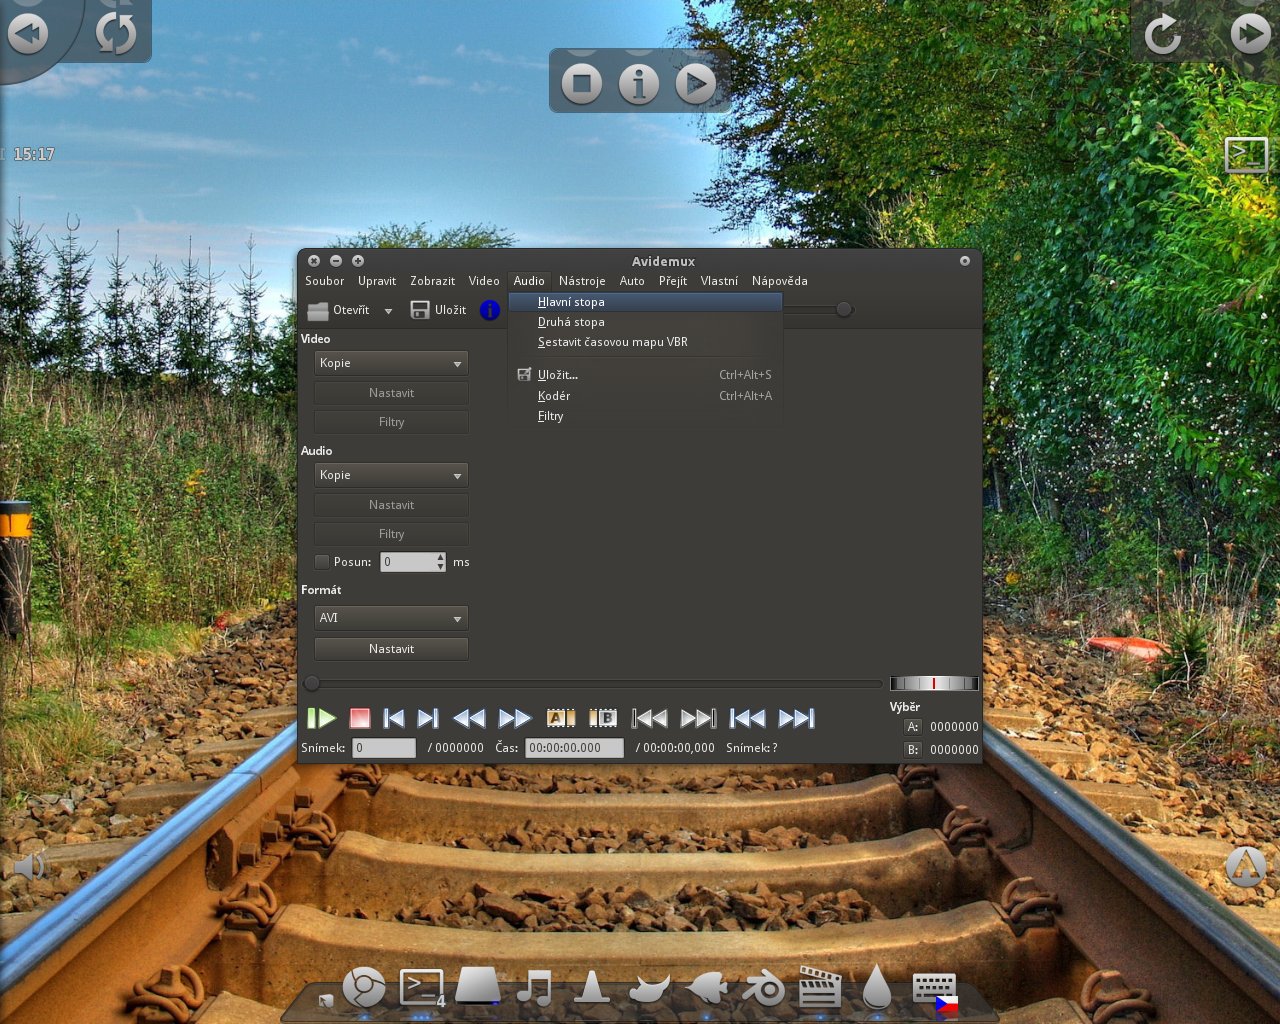Screen dimensions: 1280x1024
Task: Click the Výběr B: marker button
Action: click(912, 749)
